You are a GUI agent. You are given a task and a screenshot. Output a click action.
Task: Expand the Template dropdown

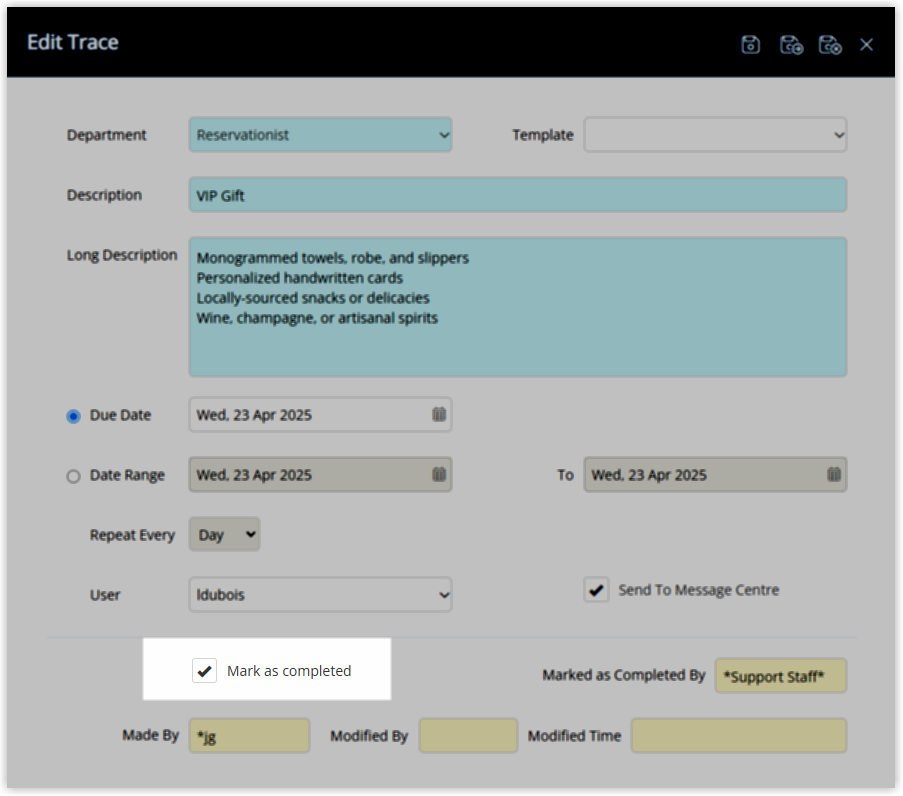tap(715, 135)
